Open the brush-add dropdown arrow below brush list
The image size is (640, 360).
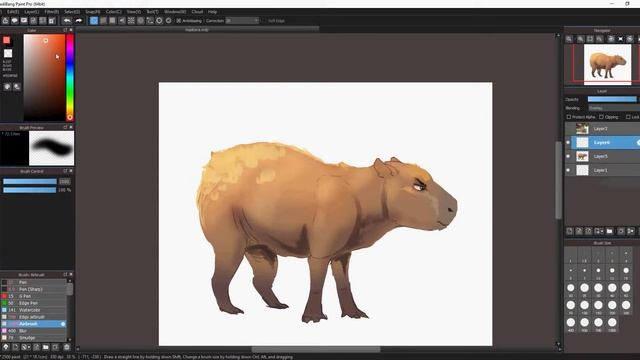click(29, 347)
